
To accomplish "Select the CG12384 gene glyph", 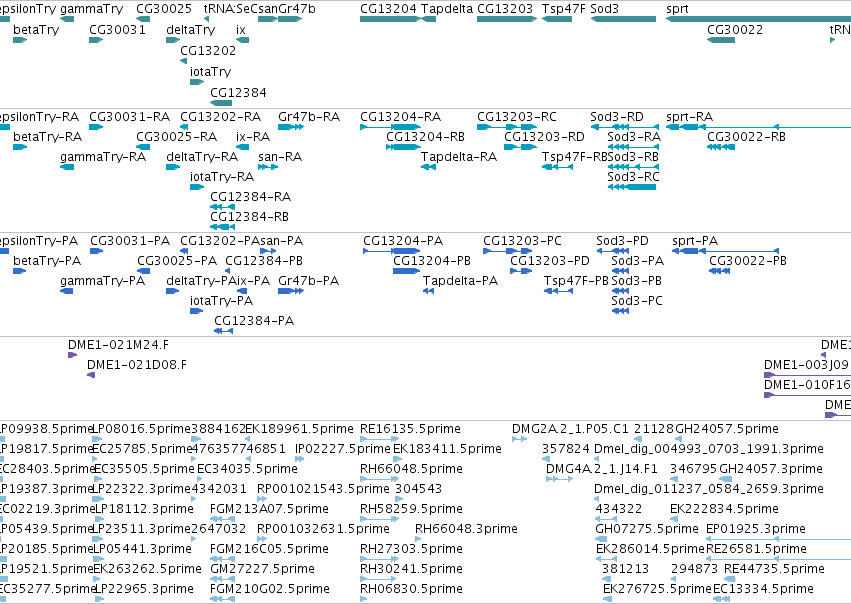I will pyautogui.click(x=221, y=103).
